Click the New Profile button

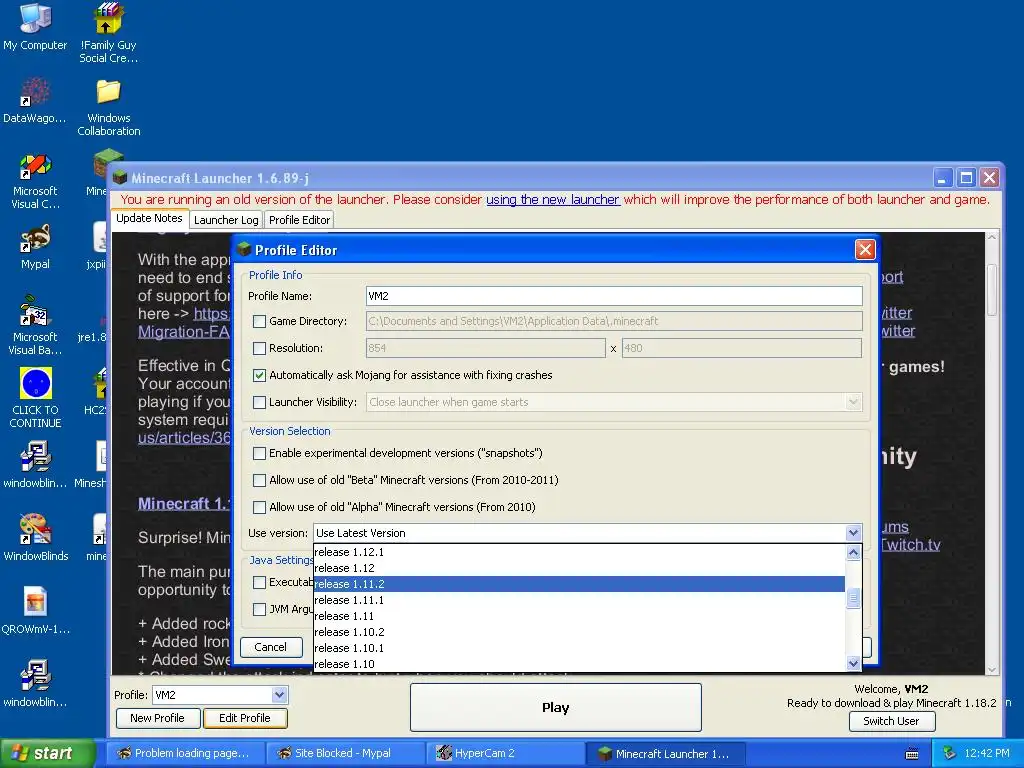157,718
